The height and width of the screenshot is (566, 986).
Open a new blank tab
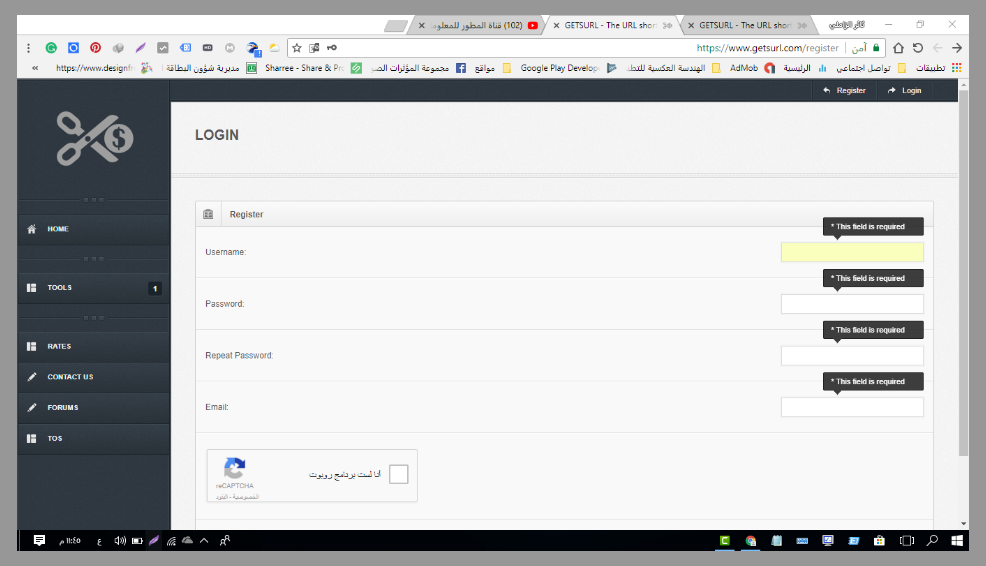[396, 26]
